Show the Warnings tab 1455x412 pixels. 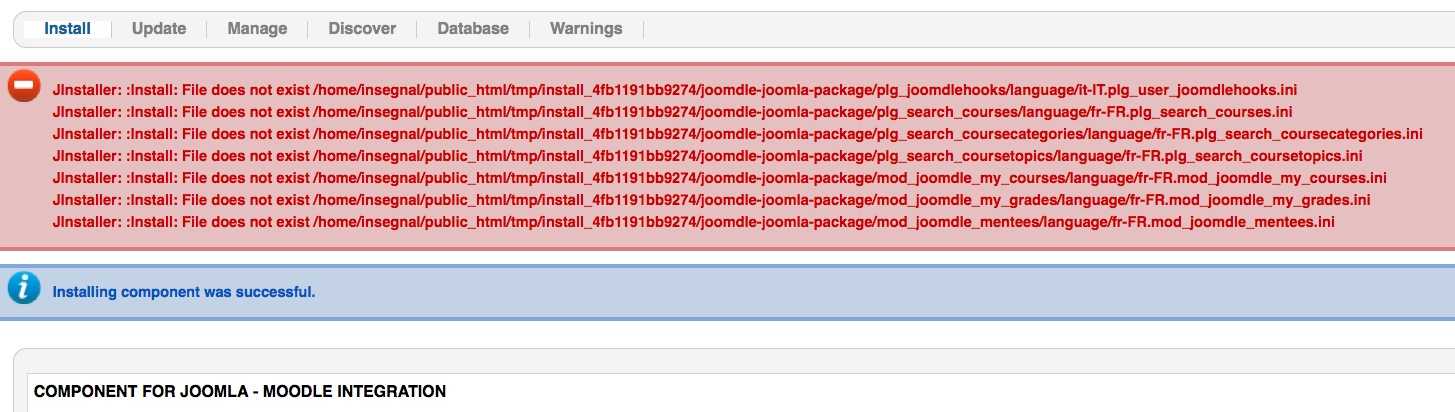pos(586,29)
